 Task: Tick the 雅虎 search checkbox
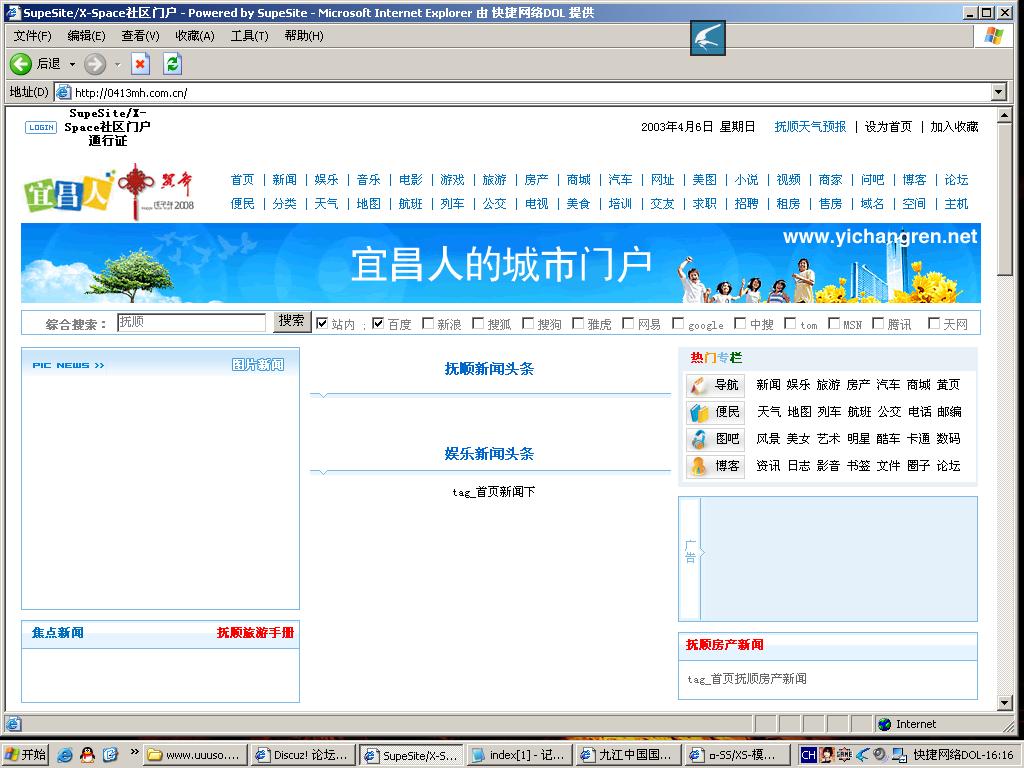(578, 323)
